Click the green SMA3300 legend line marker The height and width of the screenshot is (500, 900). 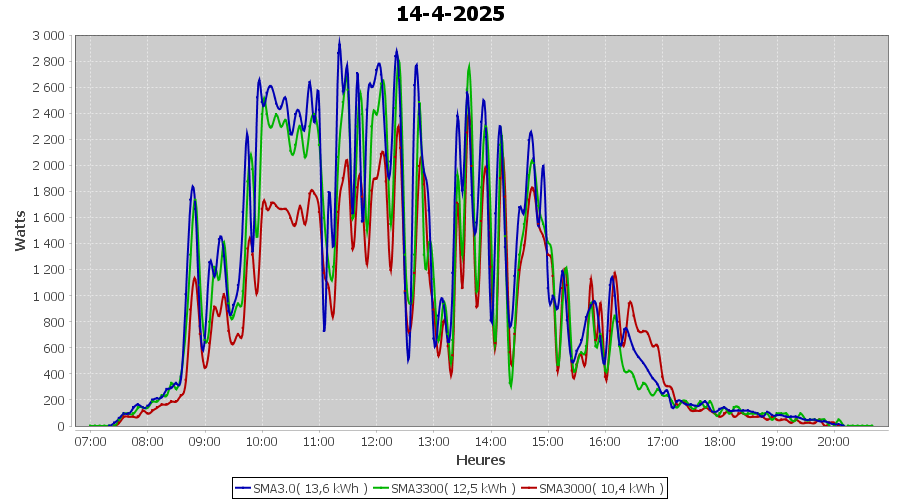(381, 489)
